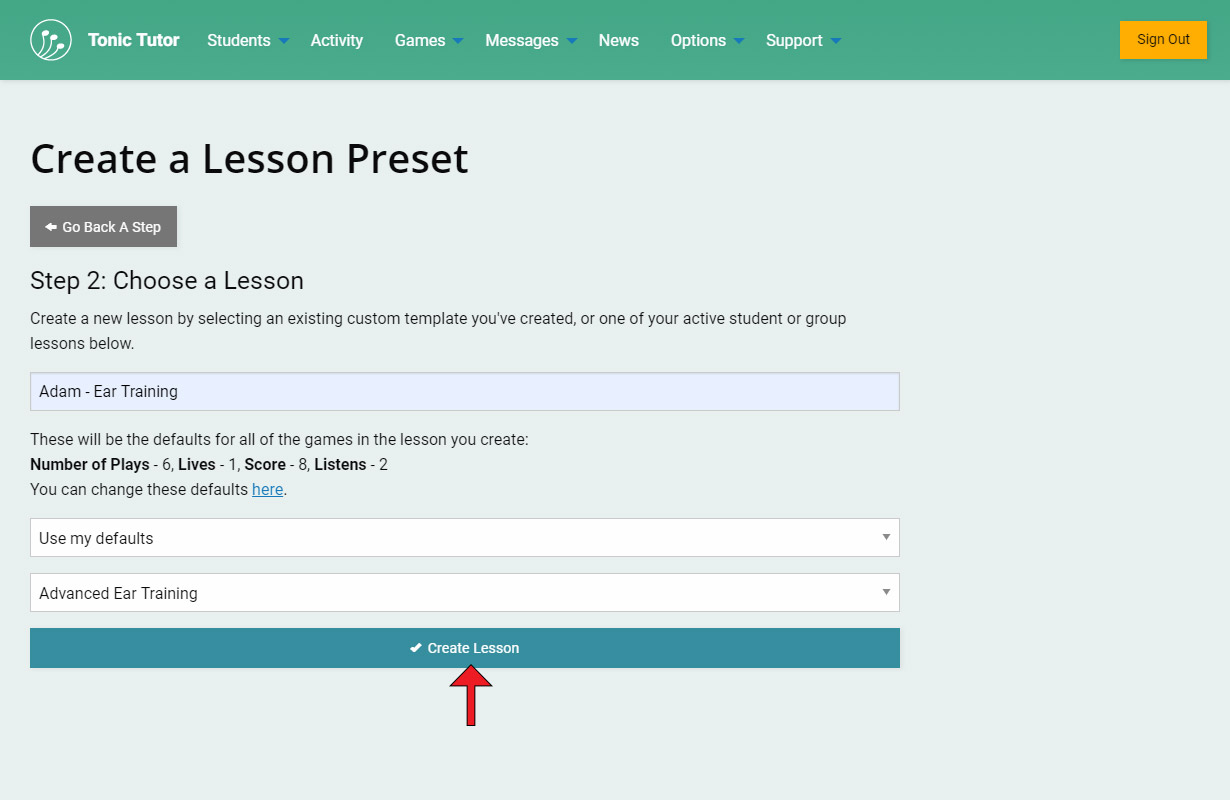1230x800 pixels.
Task: Open the Messages menu
Action: [x=521, y=40]
